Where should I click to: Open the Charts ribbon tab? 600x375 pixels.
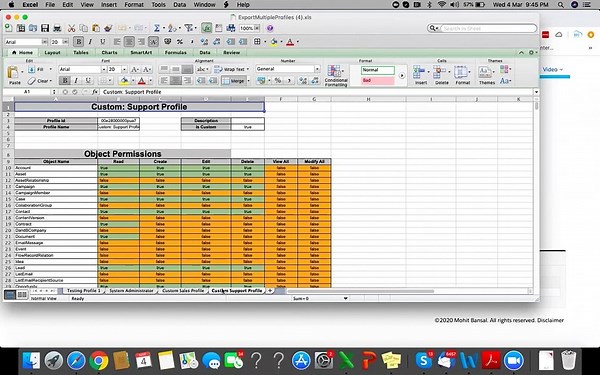[109, 52]
